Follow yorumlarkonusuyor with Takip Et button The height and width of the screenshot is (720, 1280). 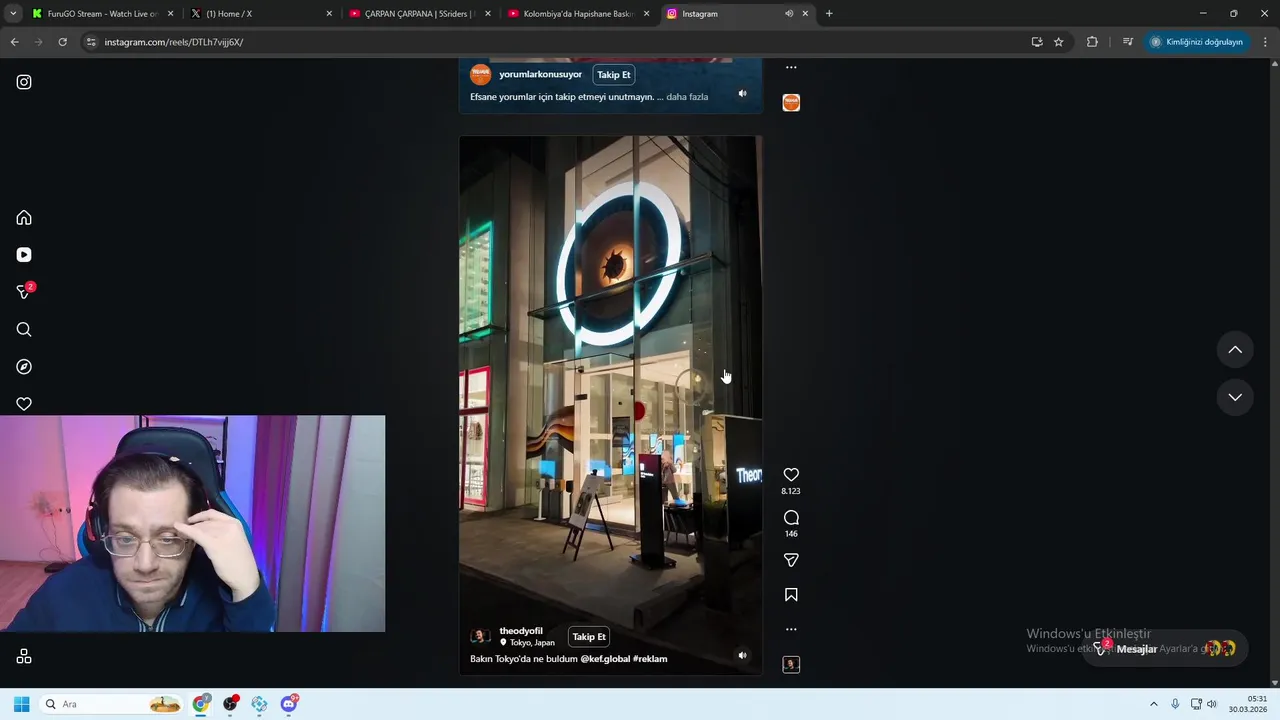pyautogui.click(x=613, y=75)
